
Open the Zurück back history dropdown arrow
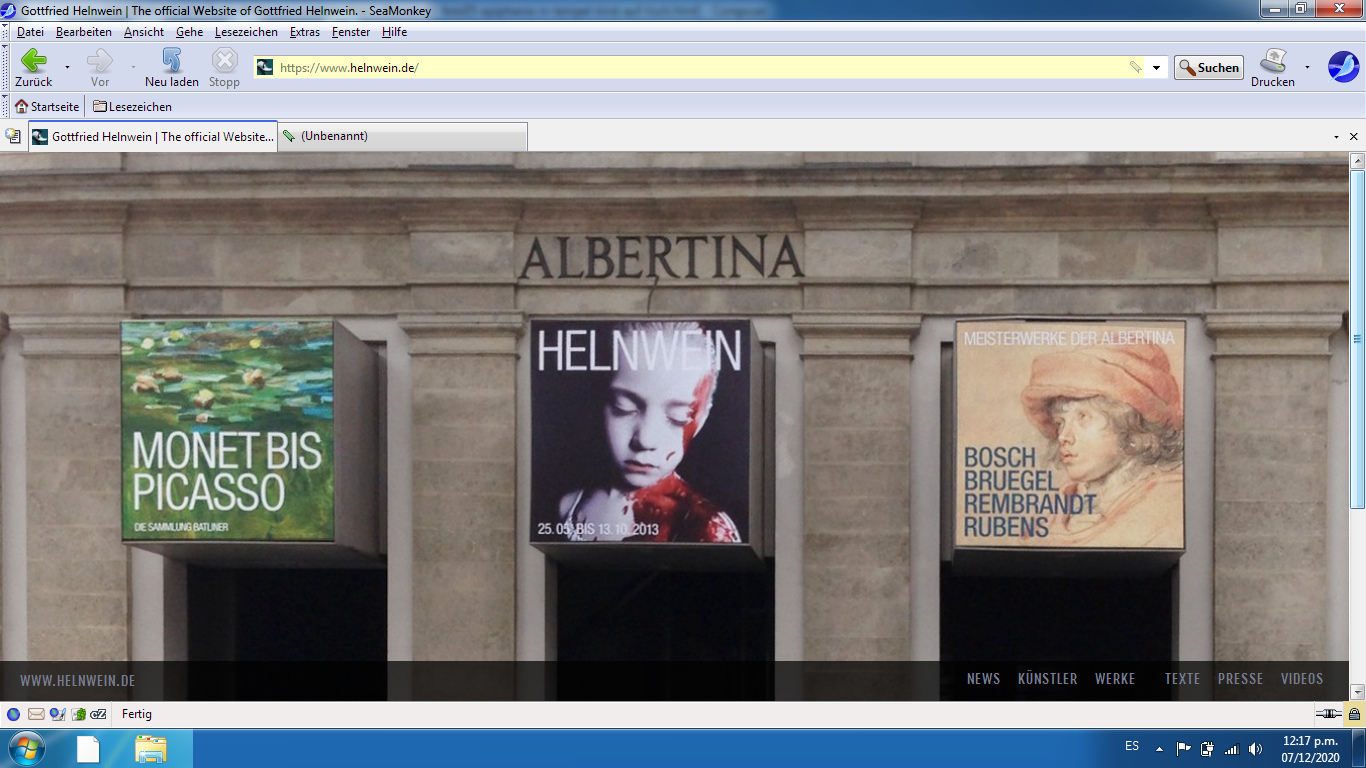click(67, 68)
